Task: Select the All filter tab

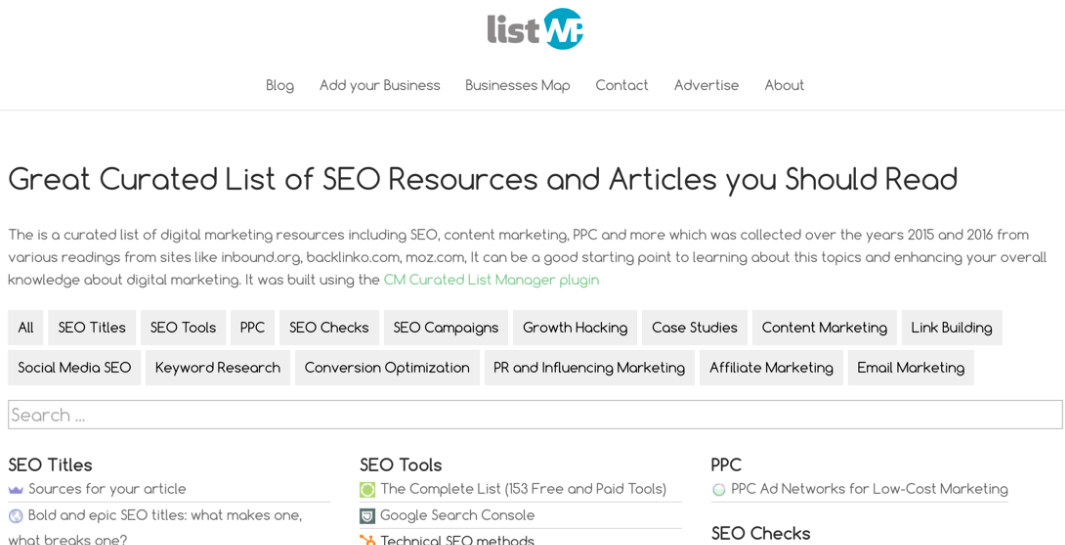Action: (26, 328)
